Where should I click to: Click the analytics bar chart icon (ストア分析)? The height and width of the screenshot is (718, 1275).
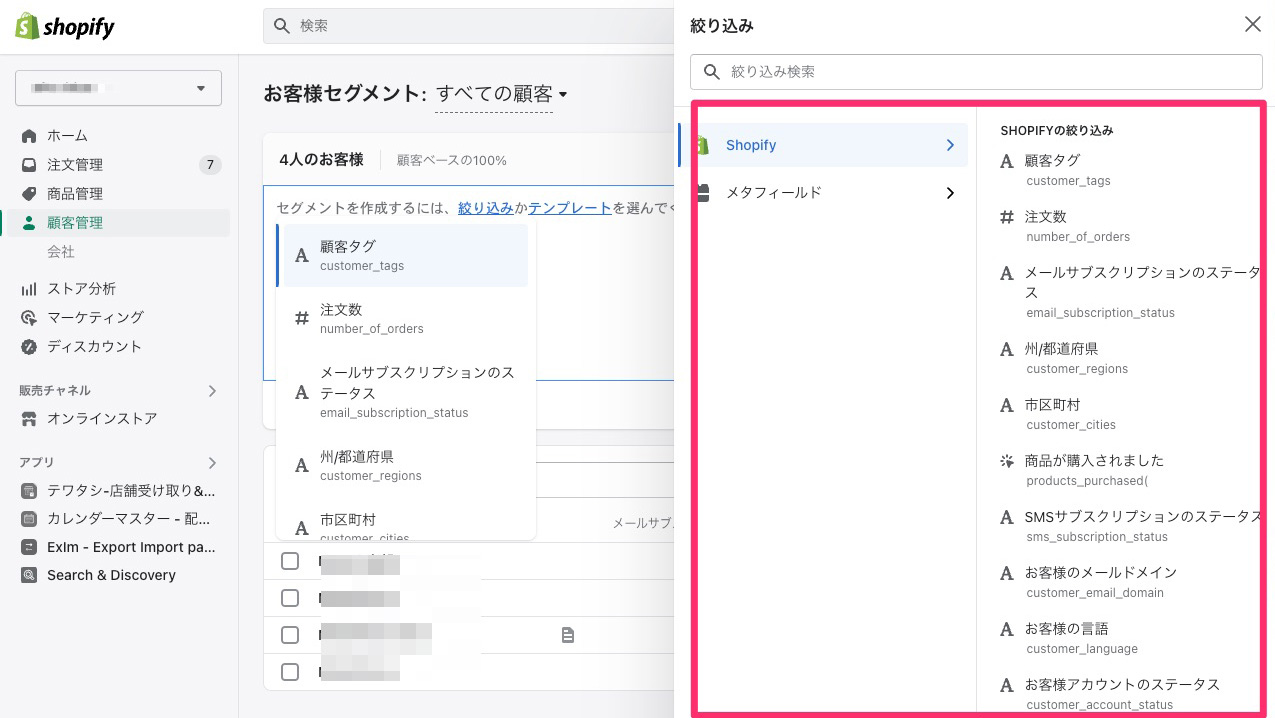29,289
